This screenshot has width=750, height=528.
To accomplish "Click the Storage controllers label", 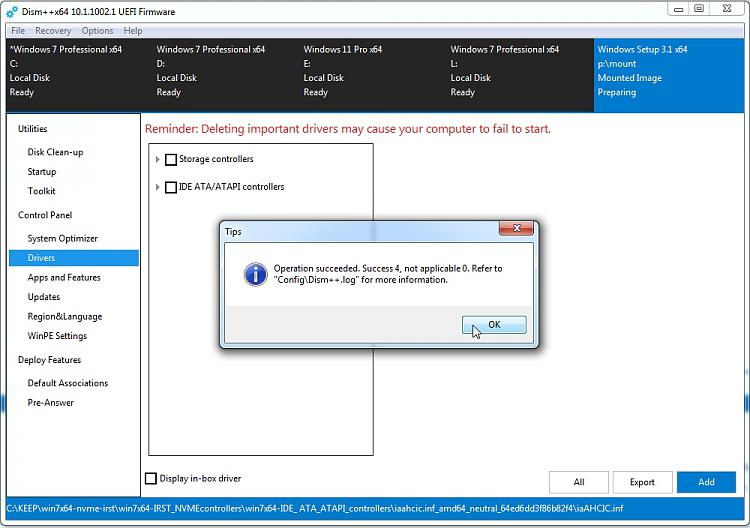I will coord(216,159).
